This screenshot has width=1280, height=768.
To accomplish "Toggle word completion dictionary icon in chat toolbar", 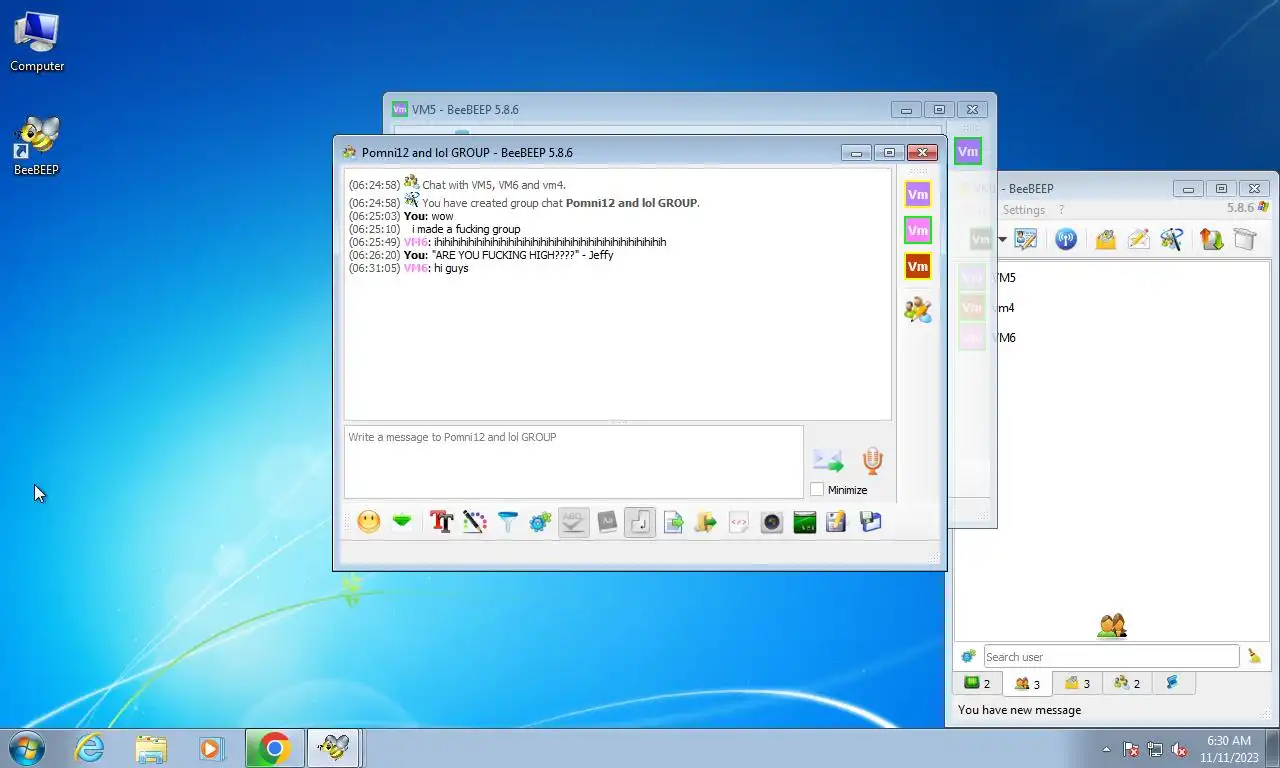I will 606,522.
